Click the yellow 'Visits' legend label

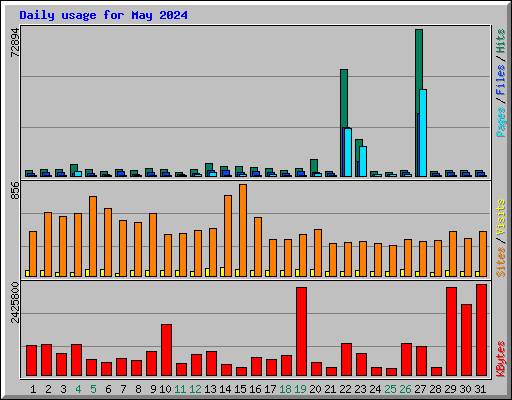[x=501, y=218]
